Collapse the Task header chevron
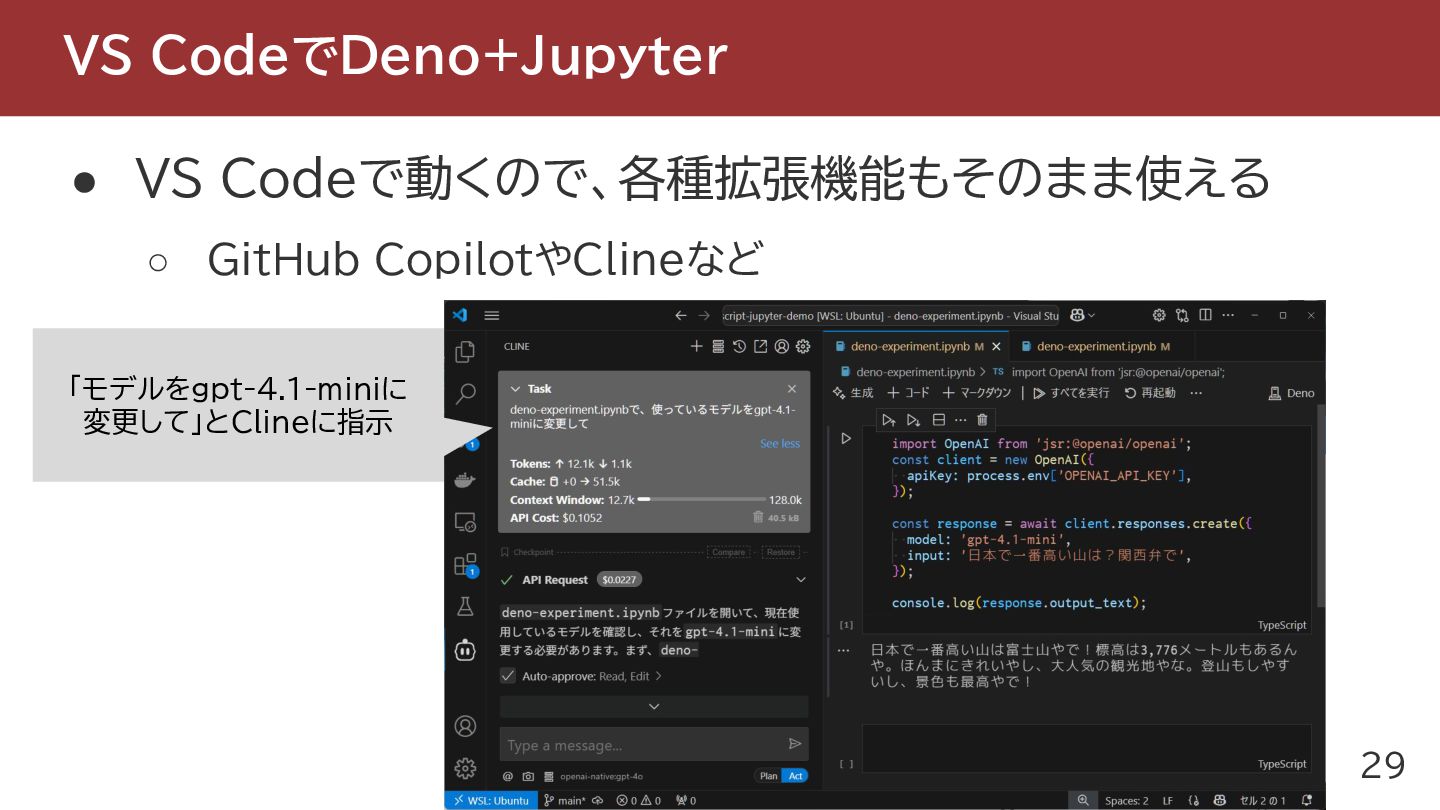 pyautogui.click(x=516, y=388)
